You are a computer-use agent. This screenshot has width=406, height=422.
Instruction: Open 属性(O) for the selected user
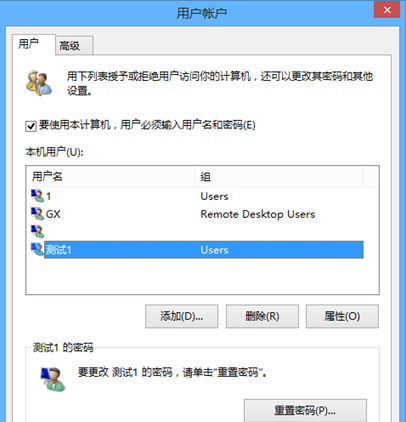[342, 316]
